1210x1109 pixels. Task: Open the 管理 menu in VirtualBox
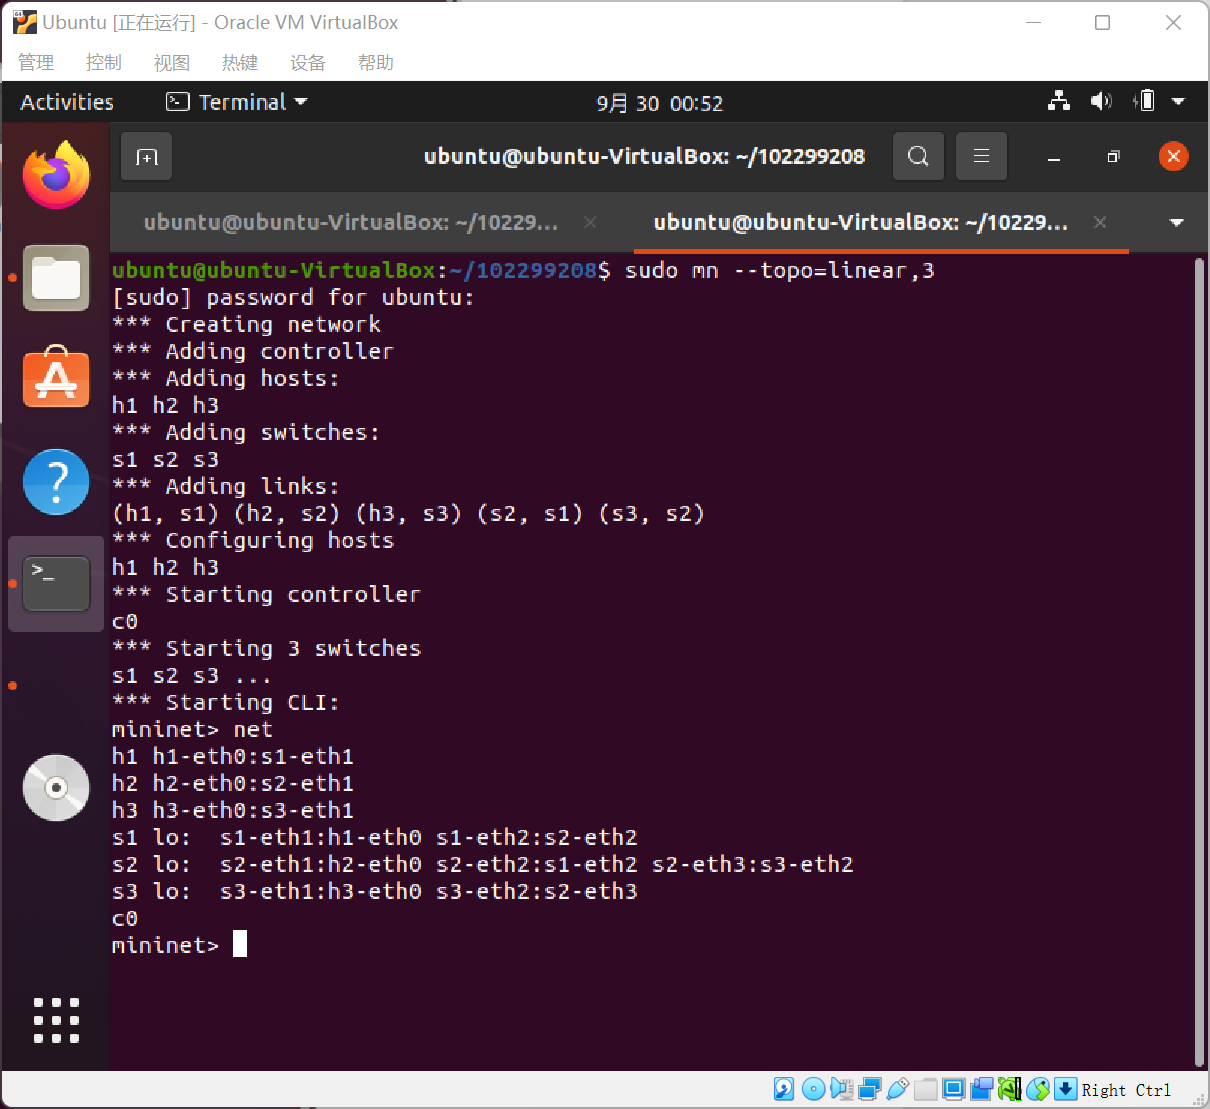click(x=36, y=62)
